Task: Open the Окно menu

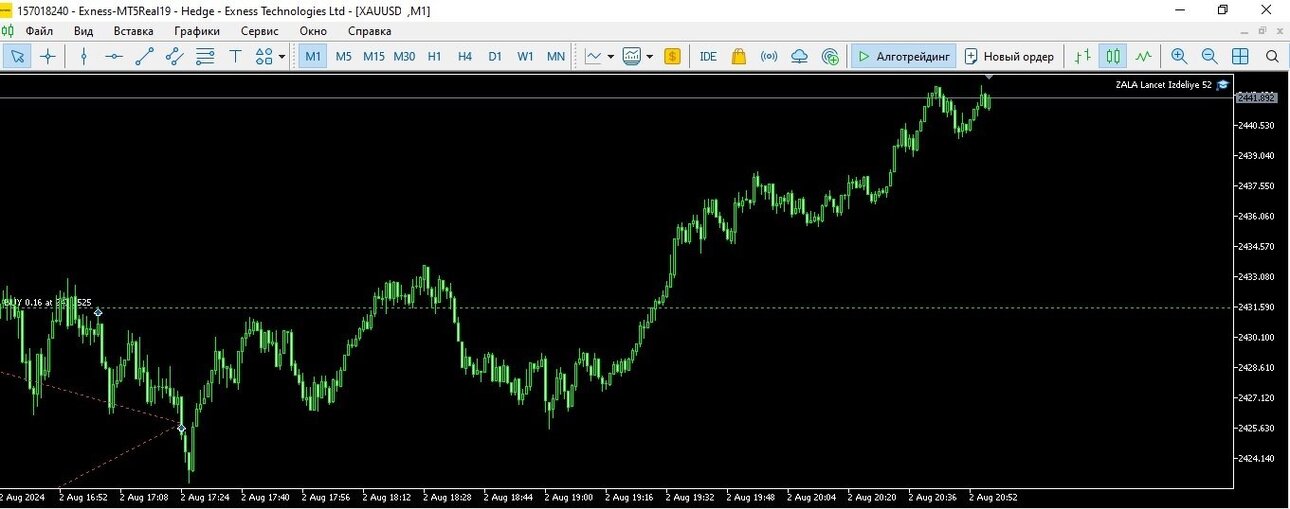Action: (313, 31)
